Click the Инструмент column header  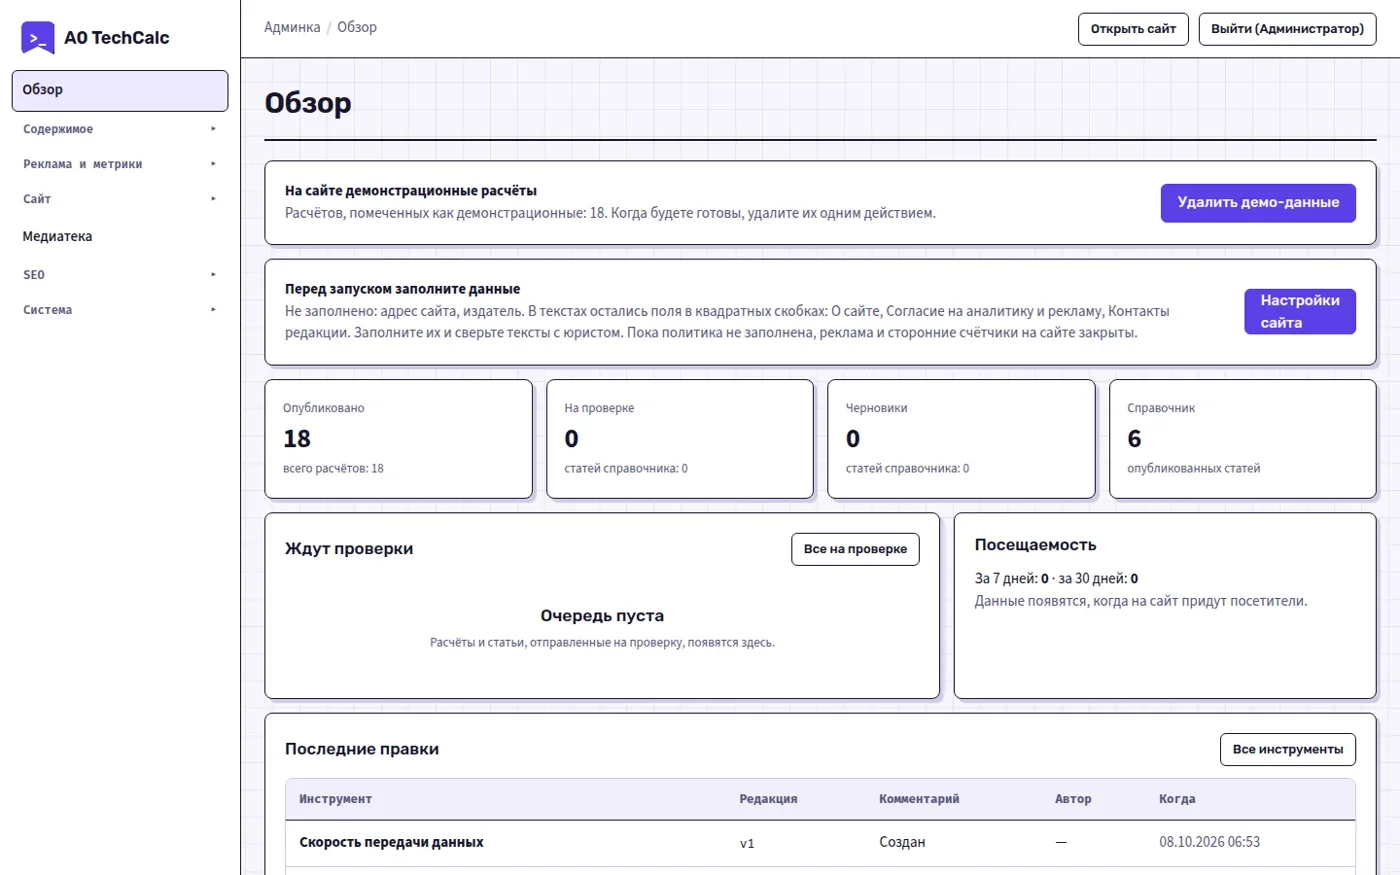pyautogui.click(x=335, y=799)
